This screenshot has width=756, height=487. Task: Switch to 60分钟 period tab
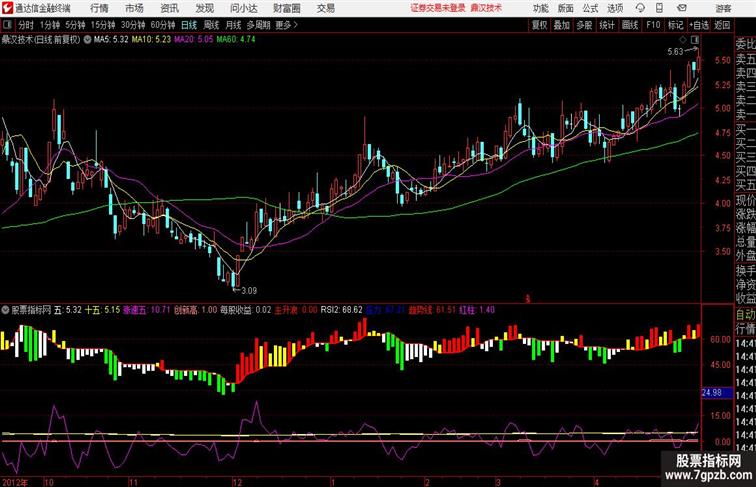(162, 25)
